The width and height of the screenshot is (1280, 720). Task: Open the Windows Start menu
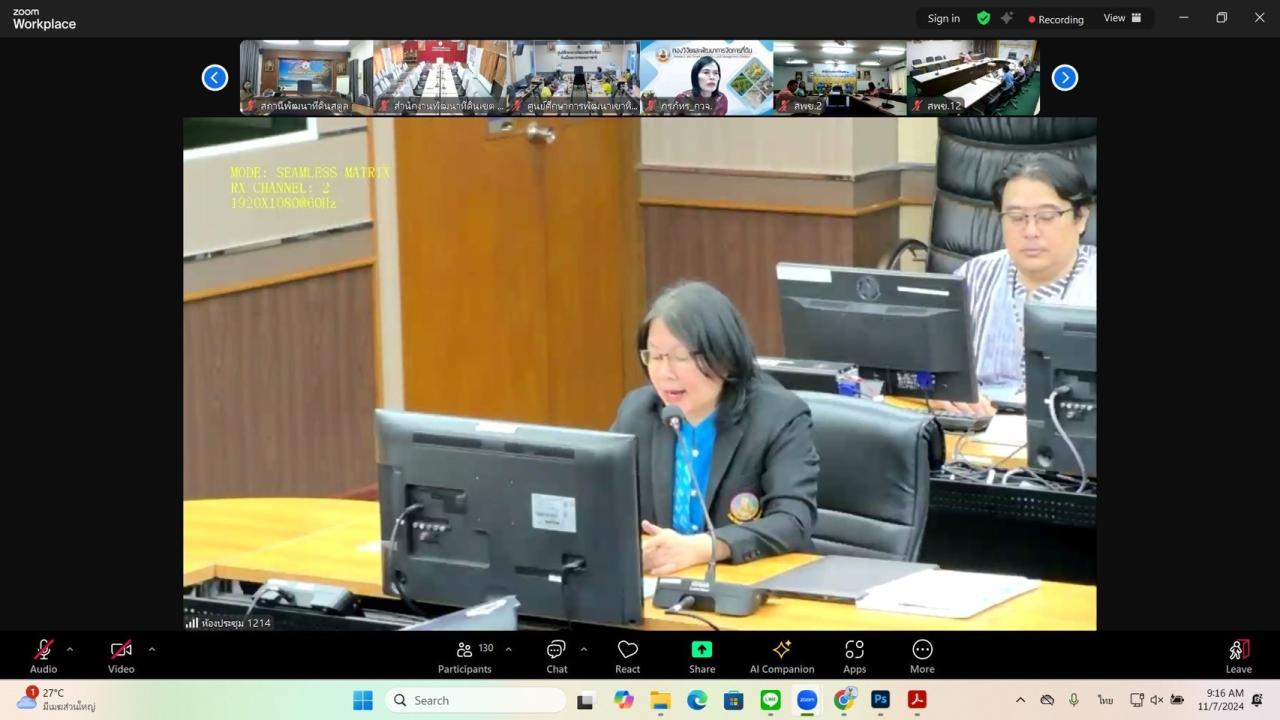[362, 700]
